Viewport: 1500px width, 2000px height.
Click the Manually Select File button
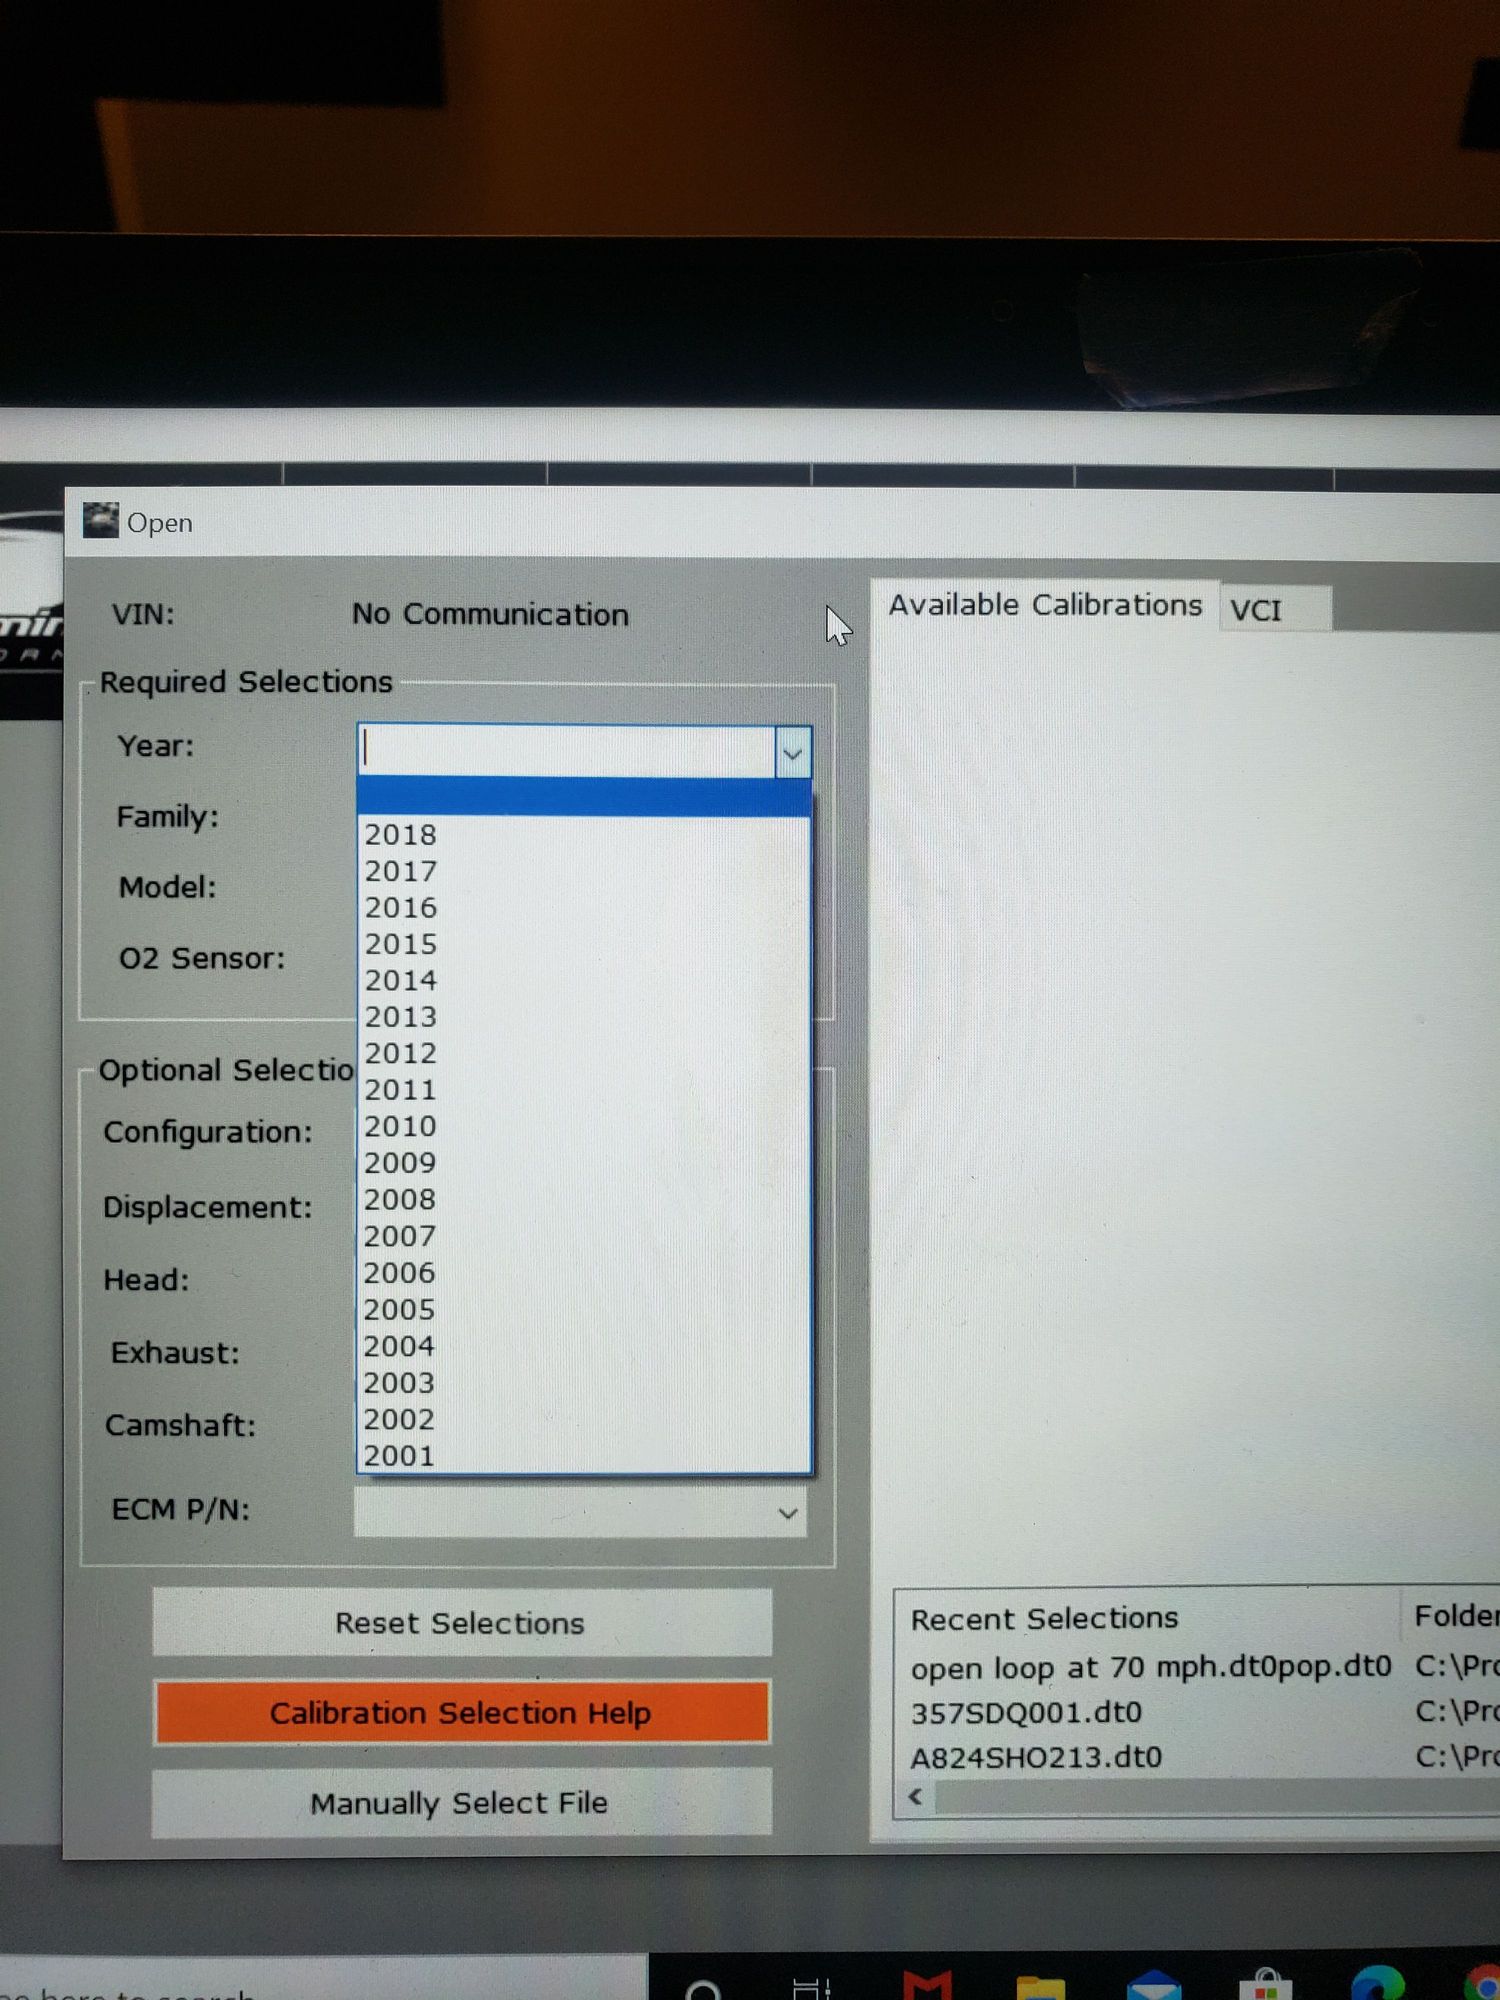(460, 1803)
